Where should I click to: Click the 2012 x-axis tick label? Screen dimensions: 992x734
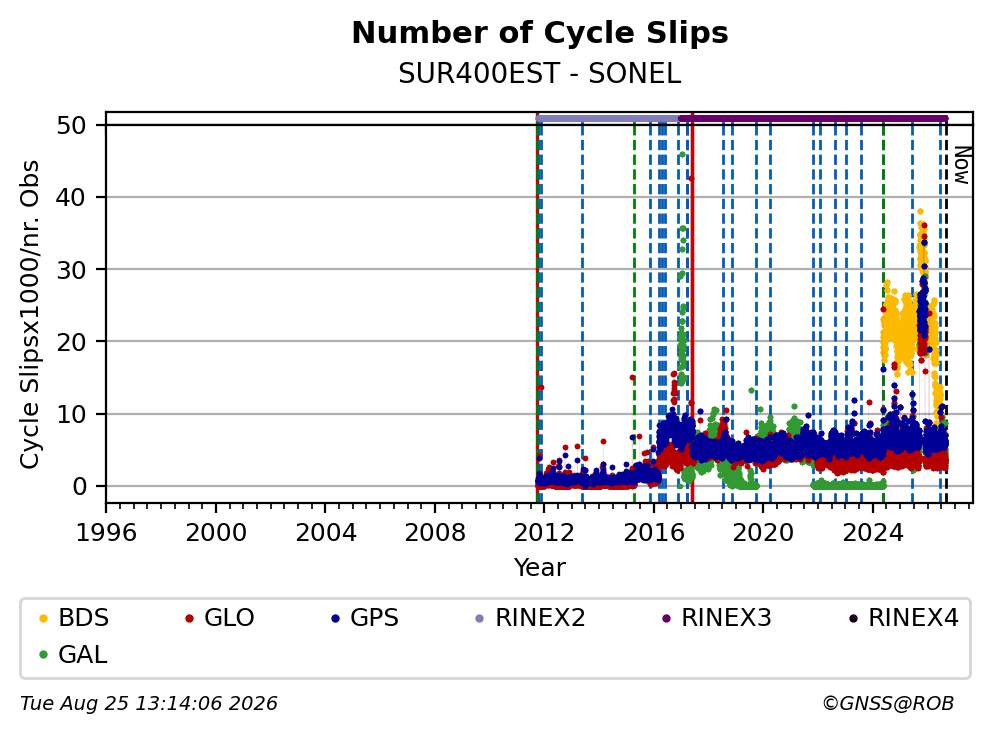click(x=544, y=533)
